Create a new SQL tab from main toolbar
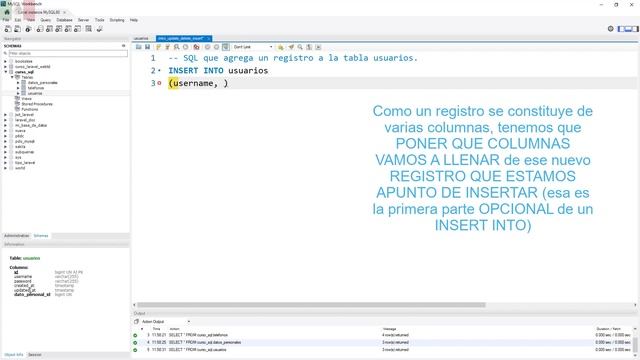The width and height of the screenshot is (640, 360). pos(8,29)
